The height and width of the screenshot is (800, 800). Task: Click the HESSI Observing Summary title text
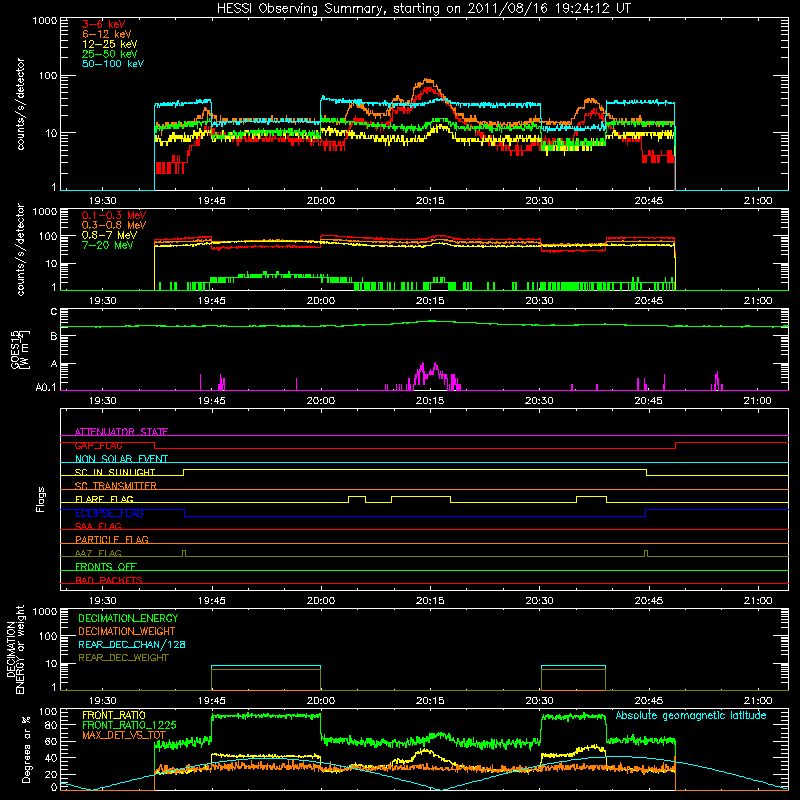click(x=423, y=8)
